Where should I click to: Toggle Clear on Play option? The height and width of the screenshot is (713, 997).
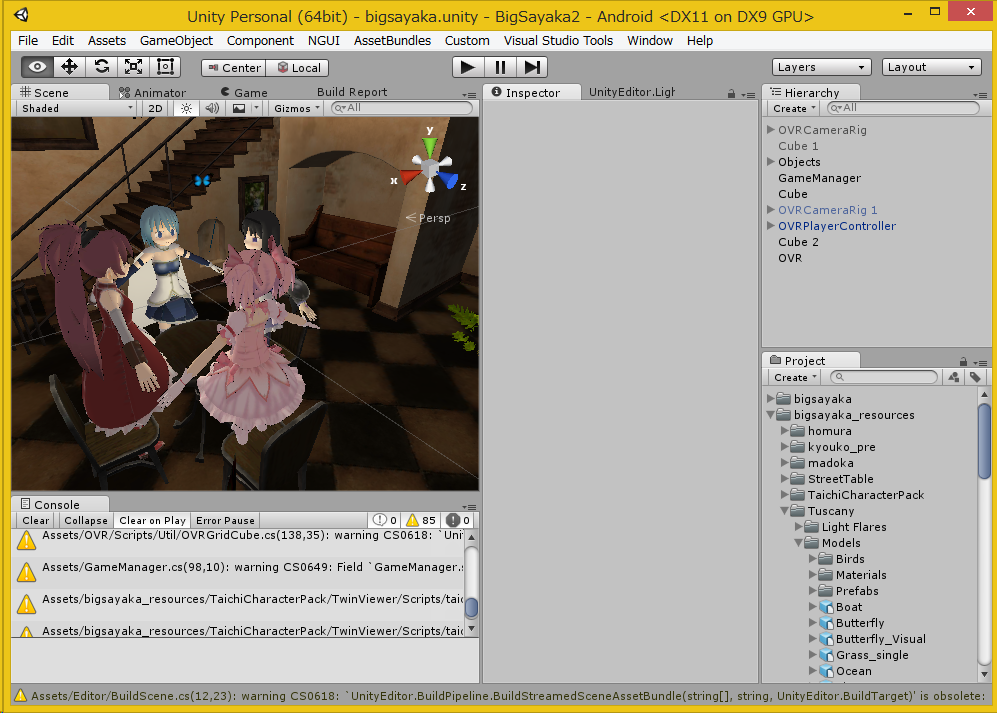point(153,520)
